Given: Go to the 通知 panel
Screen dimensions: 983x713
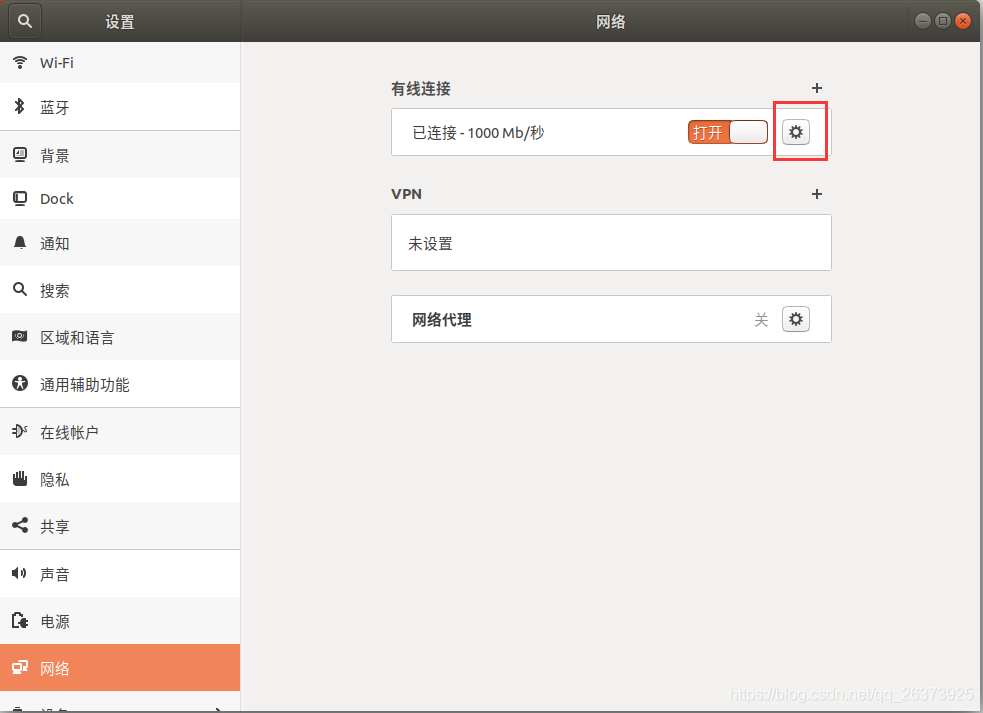Looking at the screenshot, I should (120, 243).
